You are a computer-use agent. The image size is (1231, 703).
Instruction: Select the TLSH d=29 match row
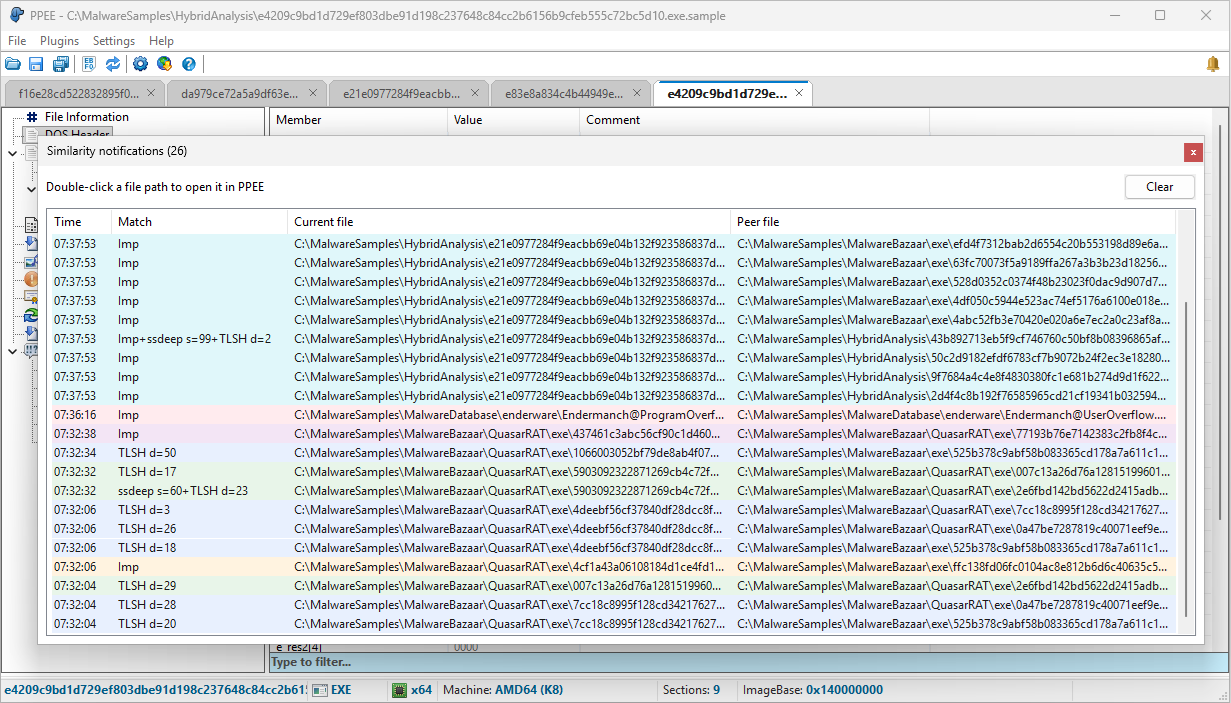[611, 586]
